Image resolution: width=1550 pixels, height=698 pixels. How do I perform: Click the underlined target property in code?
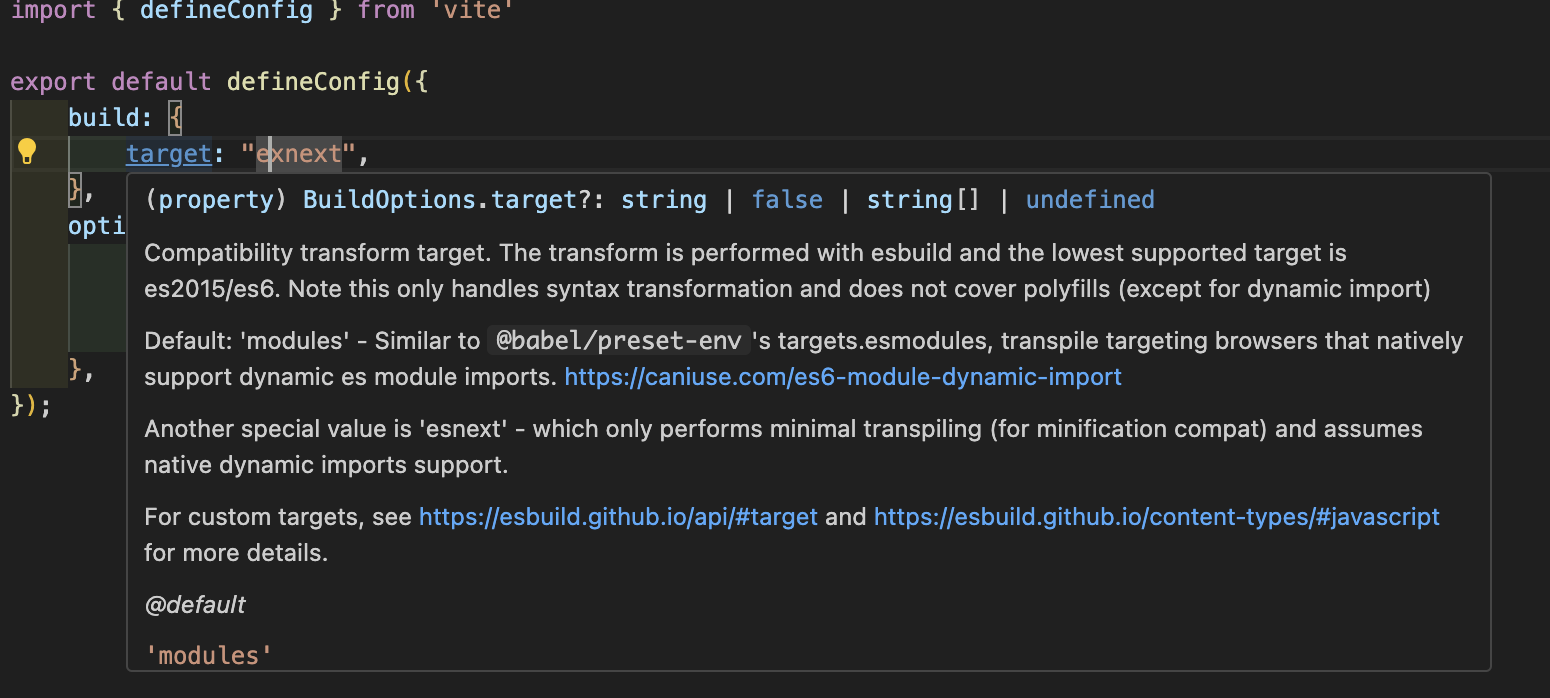point(168,154)
